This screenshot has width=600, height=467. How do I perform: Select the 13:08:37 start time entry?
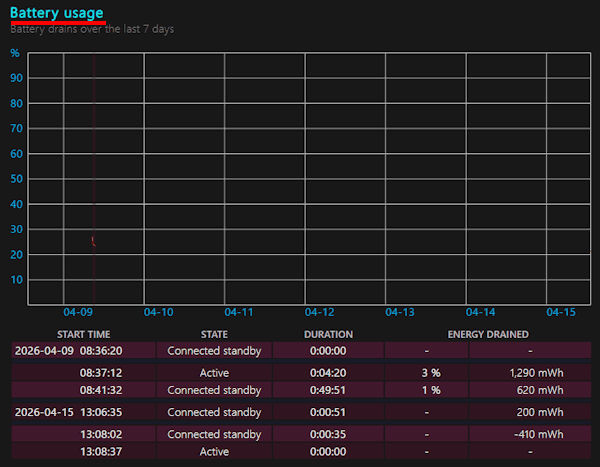point(102,451)
